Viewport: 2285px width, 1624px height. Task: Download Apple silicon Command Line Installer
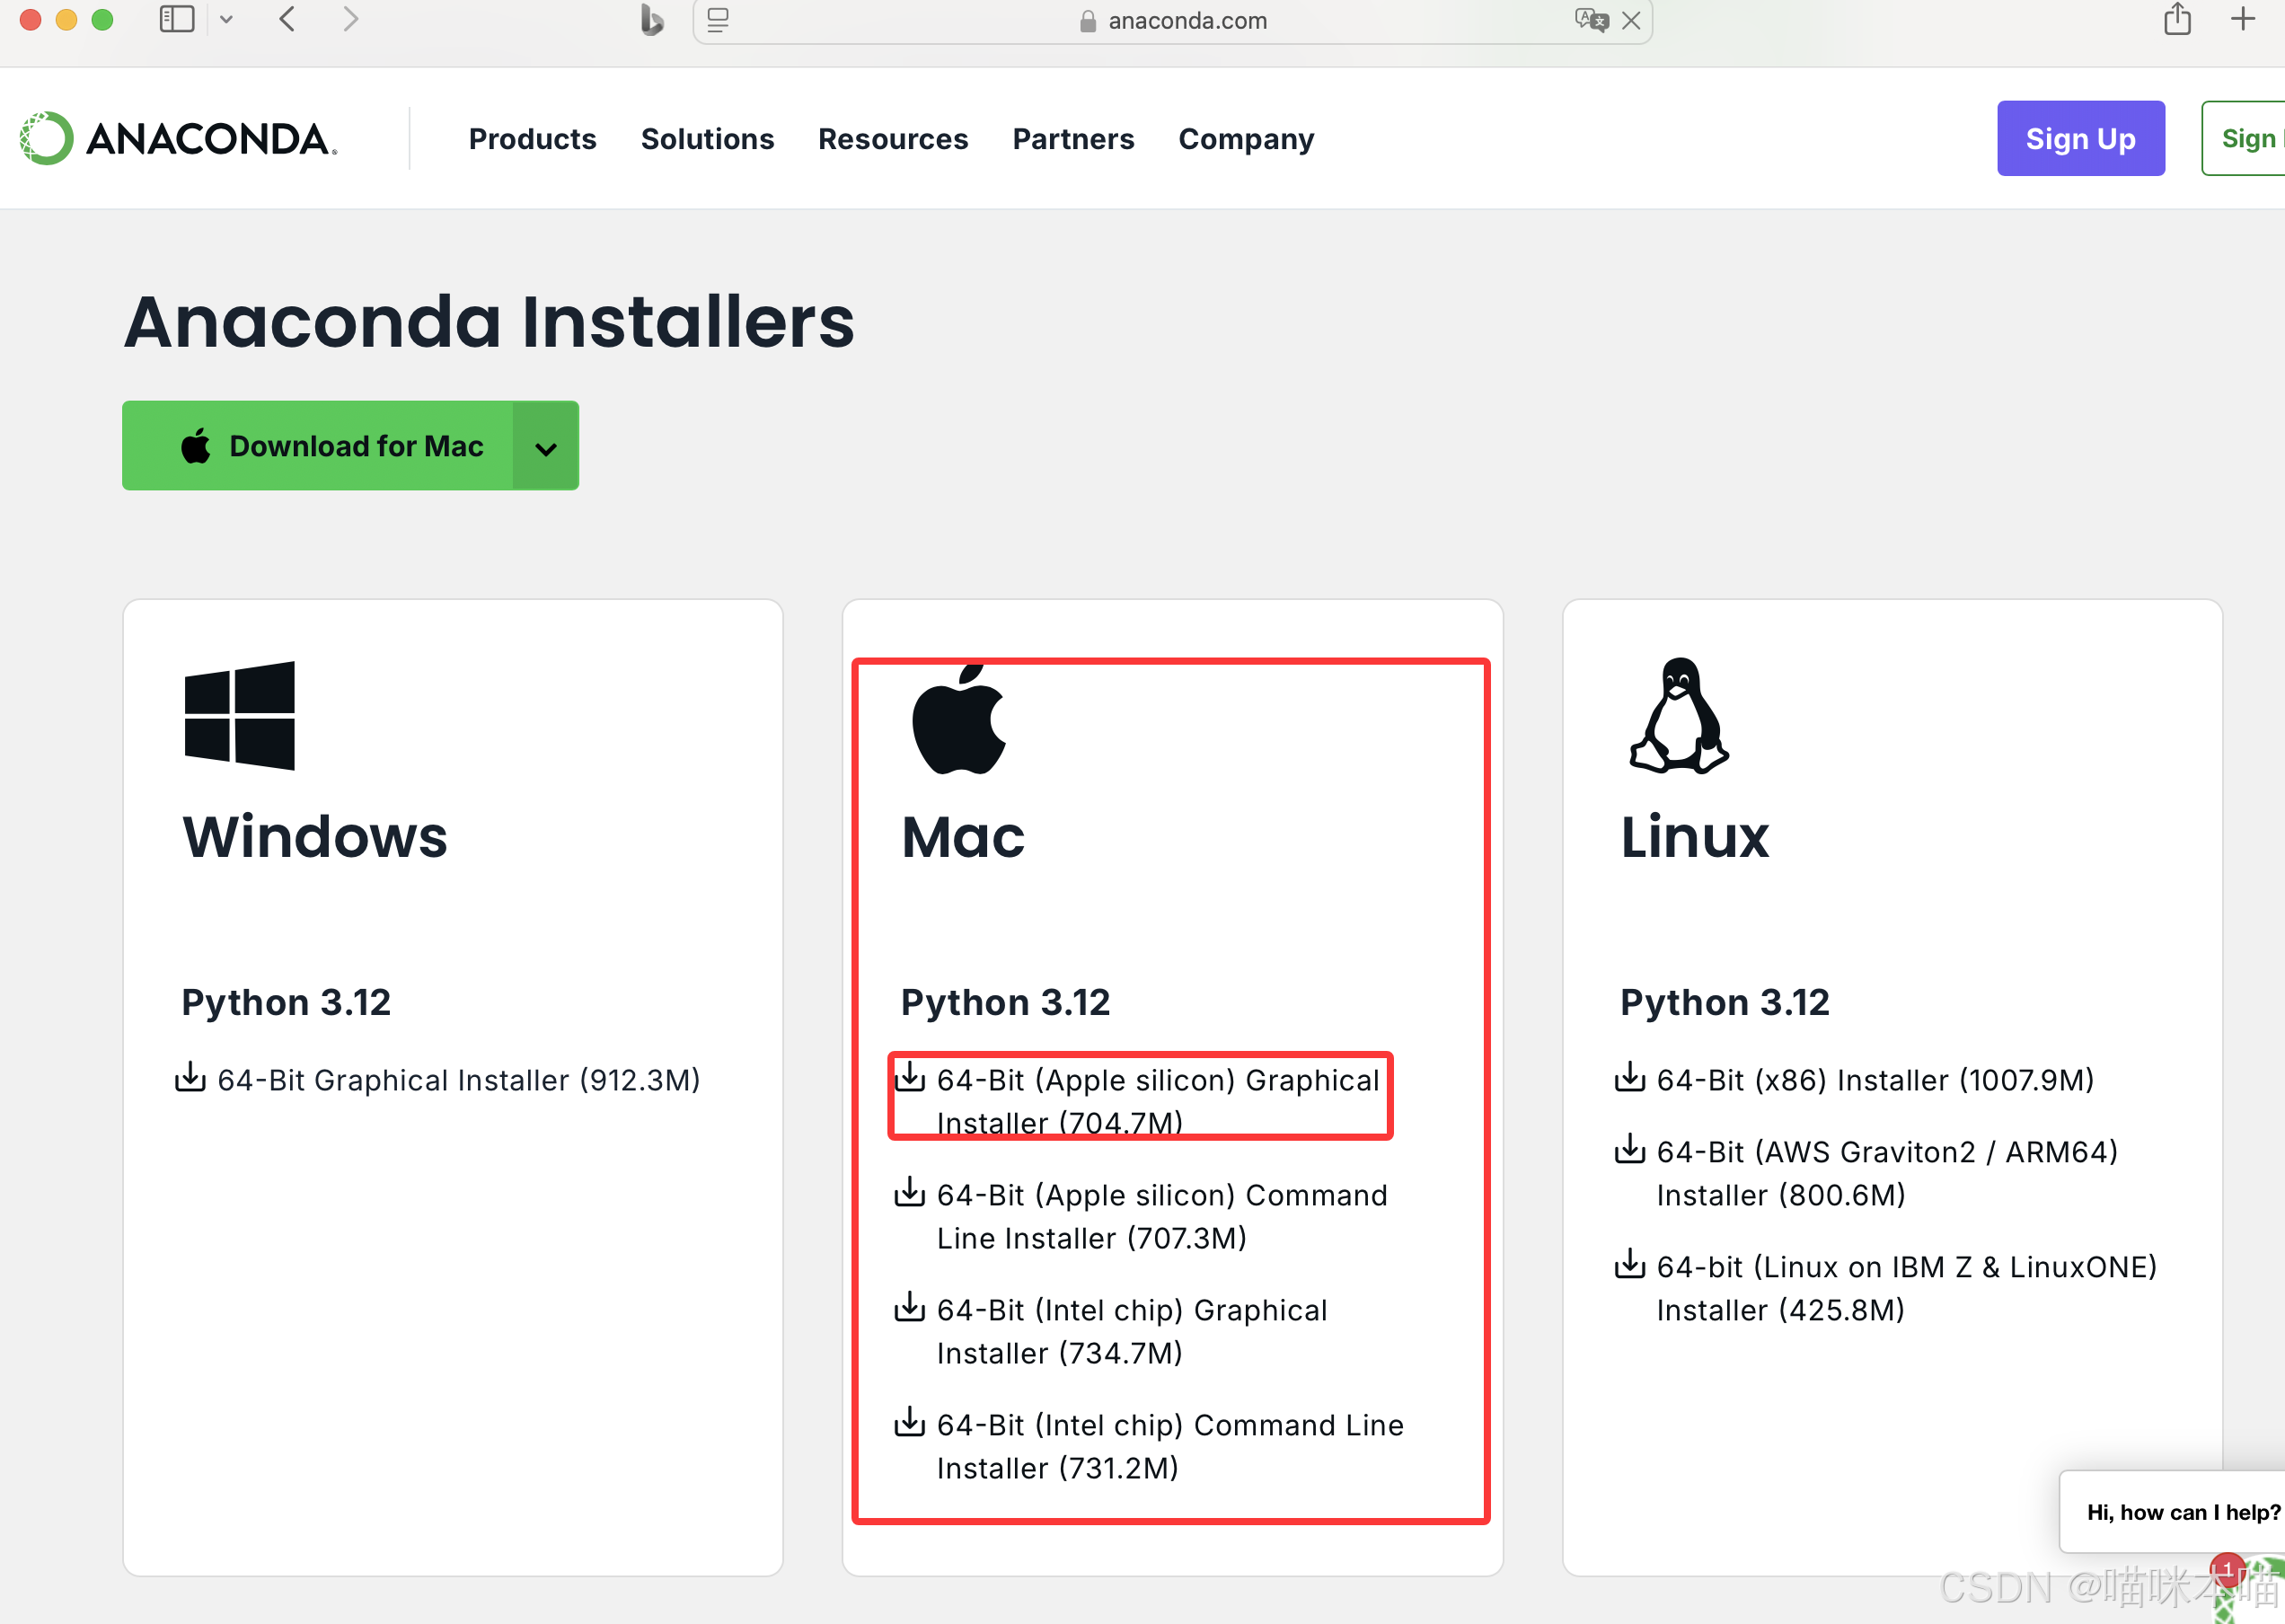tap(1160, 1216)
